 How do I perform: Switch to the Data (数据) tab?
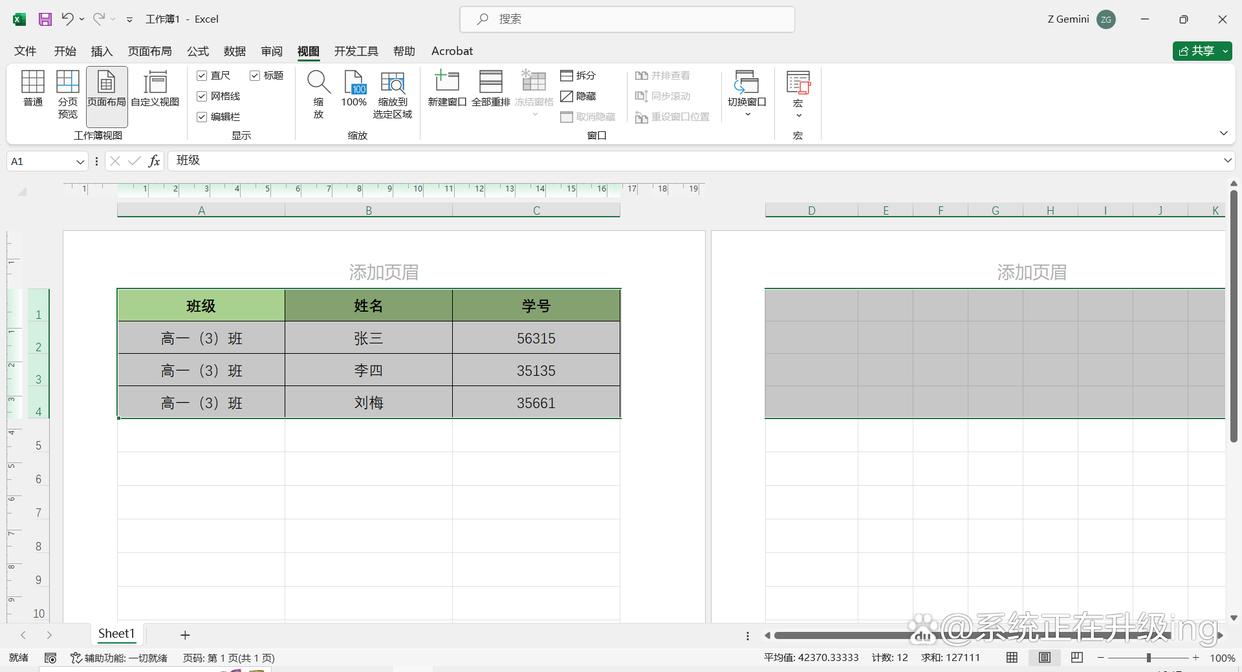point(235,51)
